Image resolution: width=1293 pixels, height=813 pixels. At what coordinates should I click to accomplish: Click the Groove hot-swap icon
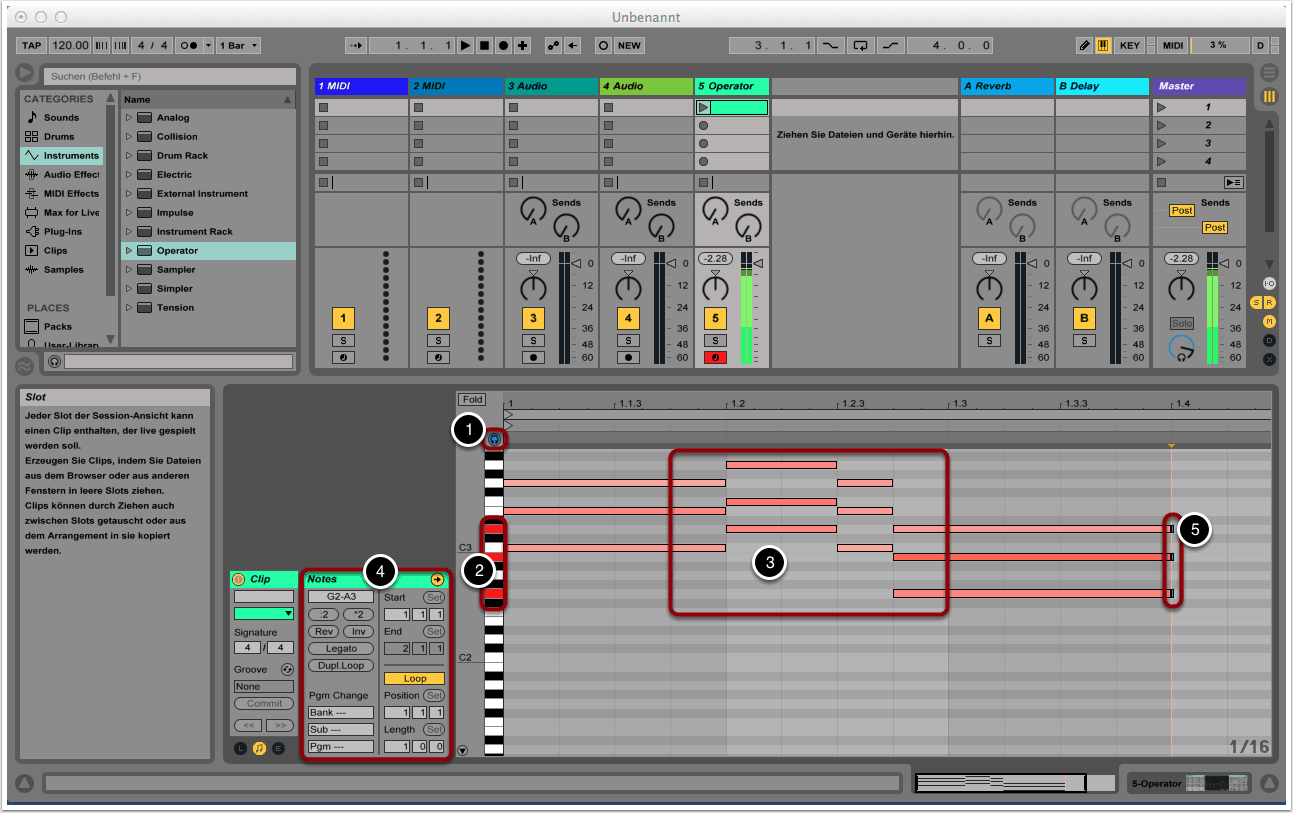(x=287, y=669)
